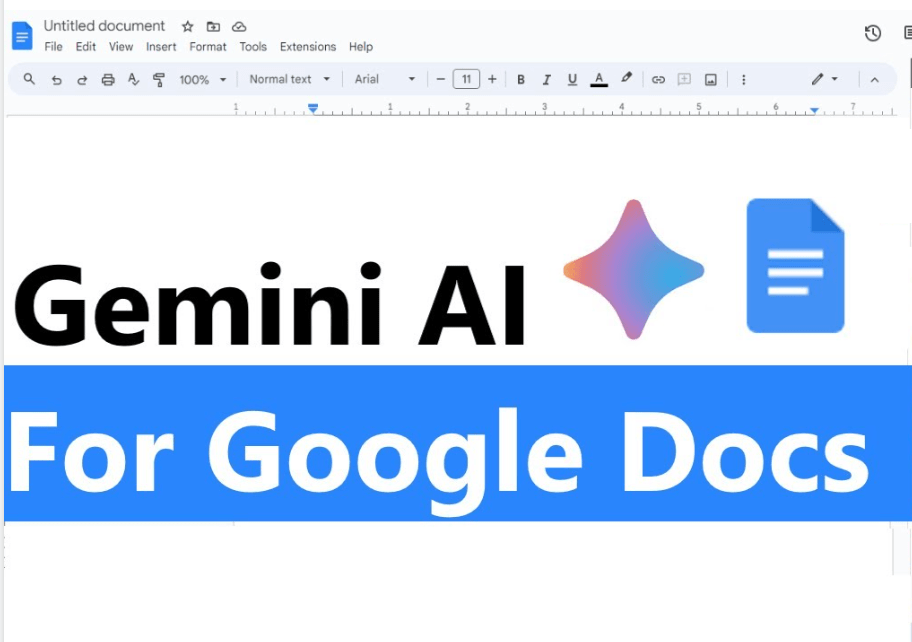Expand the Normal text style dropdown
912x642 pixels.
(290, 80)
